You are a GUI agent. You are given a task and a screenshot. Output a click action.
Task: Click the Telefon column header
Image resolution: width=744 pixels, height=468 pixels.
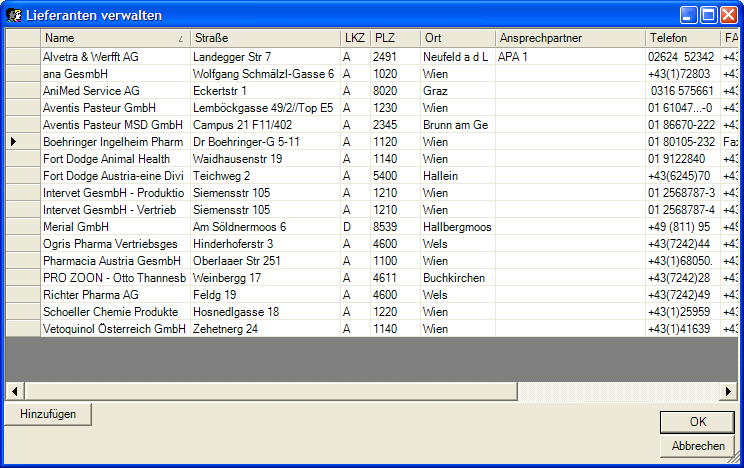[683, 38]
